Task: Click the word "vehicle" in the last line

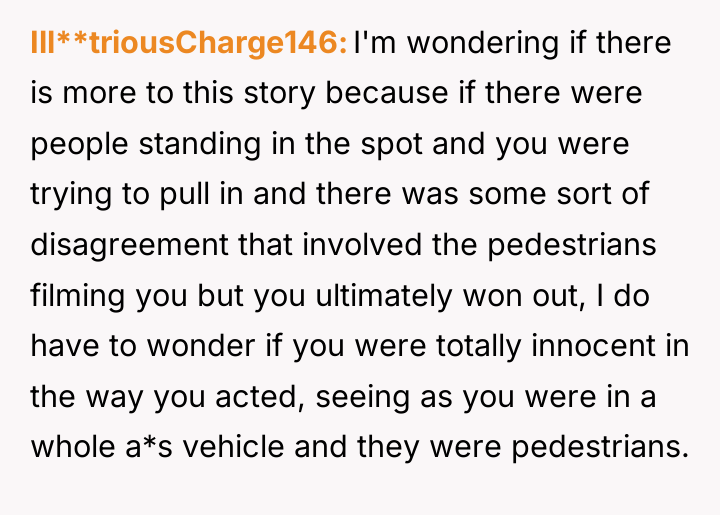Action: coord(234,446)
